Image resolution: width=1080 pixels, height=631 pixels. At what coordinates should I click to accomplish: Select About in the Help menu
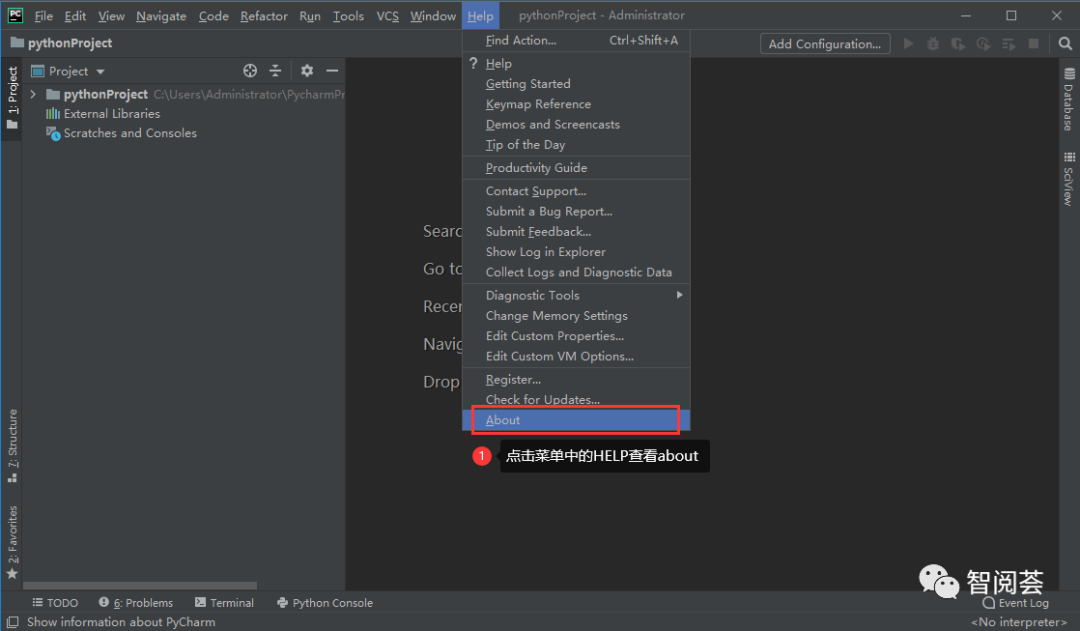pos(576,420)
